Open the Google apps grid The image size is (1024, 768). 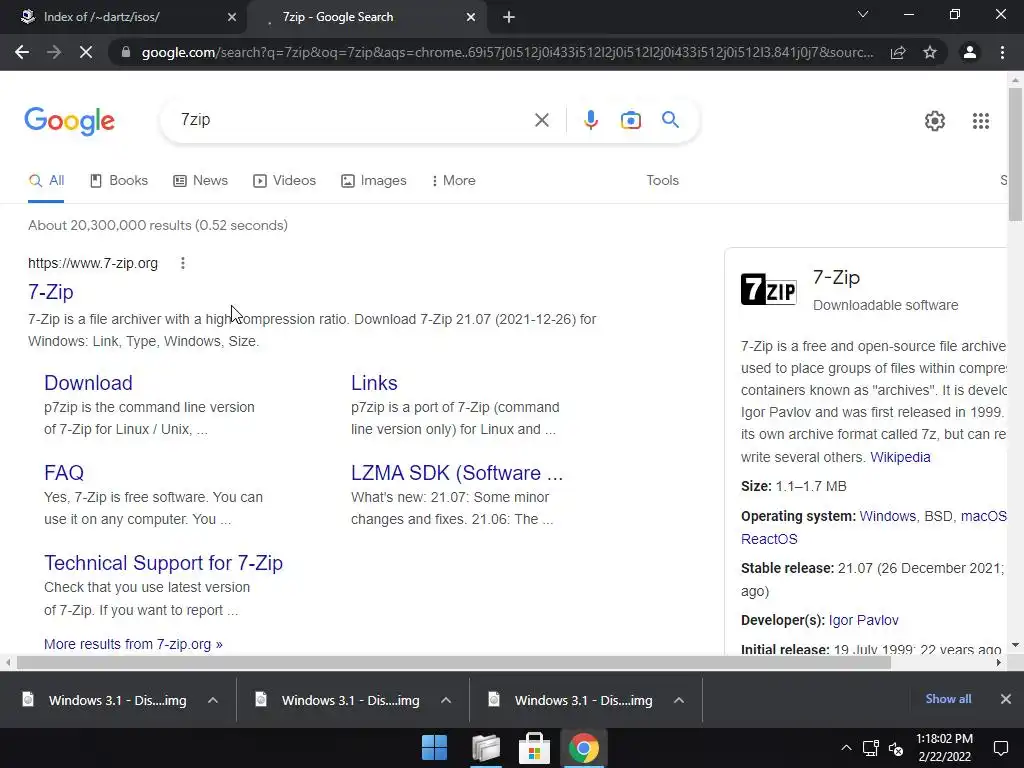point(980,121)
